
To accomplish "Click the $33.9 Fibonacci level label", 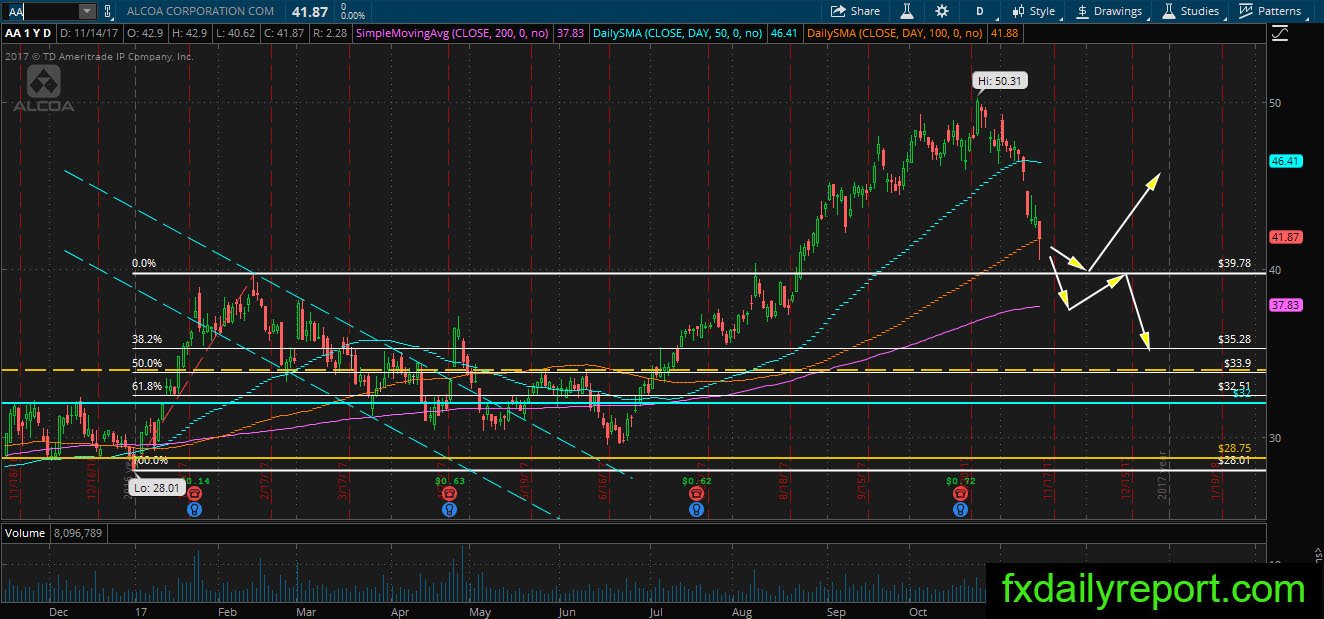I will pos(1237,362).
